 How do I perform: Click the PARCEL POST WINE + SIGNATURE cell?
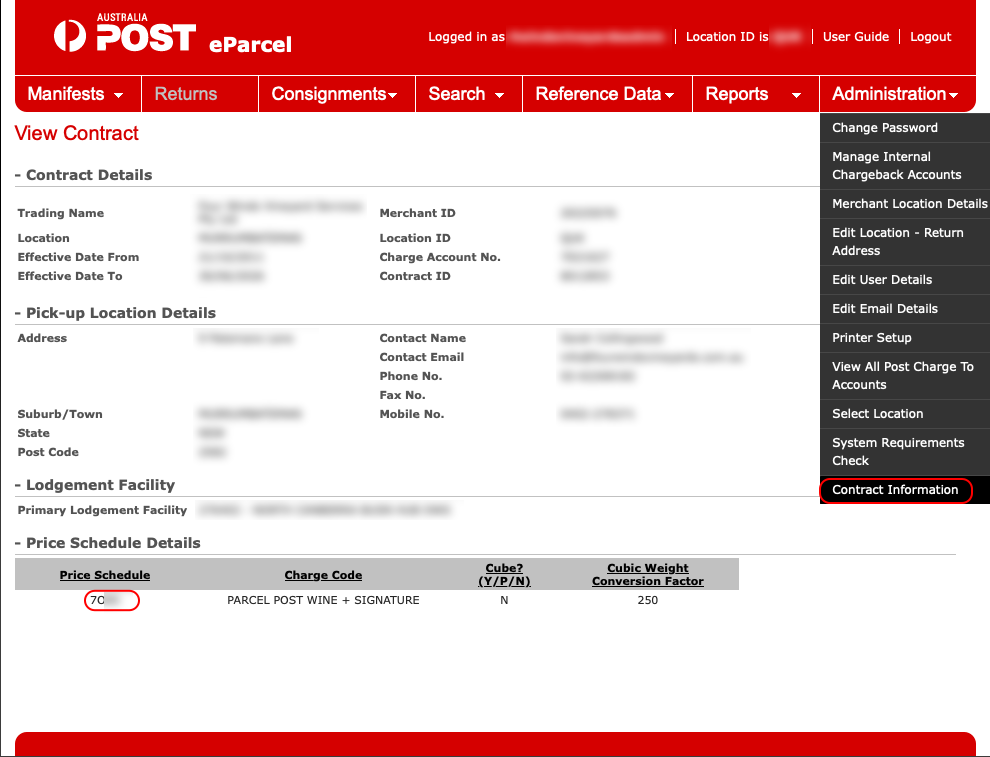coord(323,600)
